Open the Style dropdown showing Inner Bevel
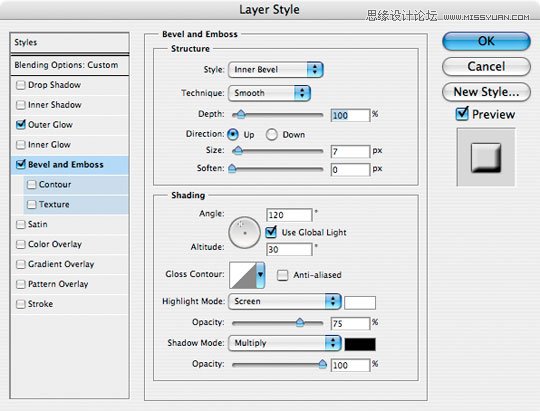 coord(276,70)
